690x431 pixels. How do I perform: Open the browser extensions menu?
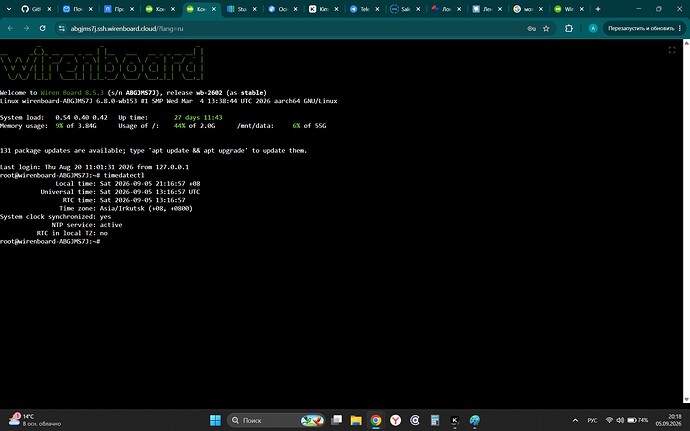569,29
